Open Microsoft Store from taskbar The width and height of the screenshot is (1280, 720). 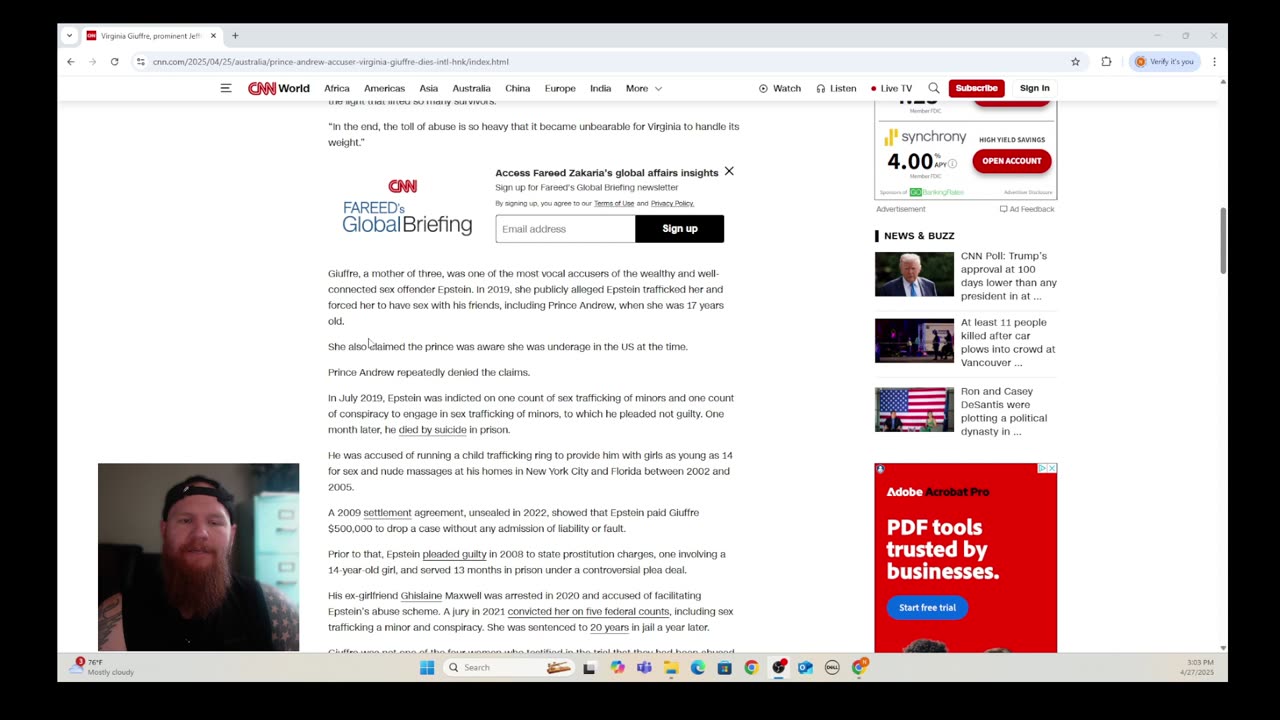click(x=725, y=667)
